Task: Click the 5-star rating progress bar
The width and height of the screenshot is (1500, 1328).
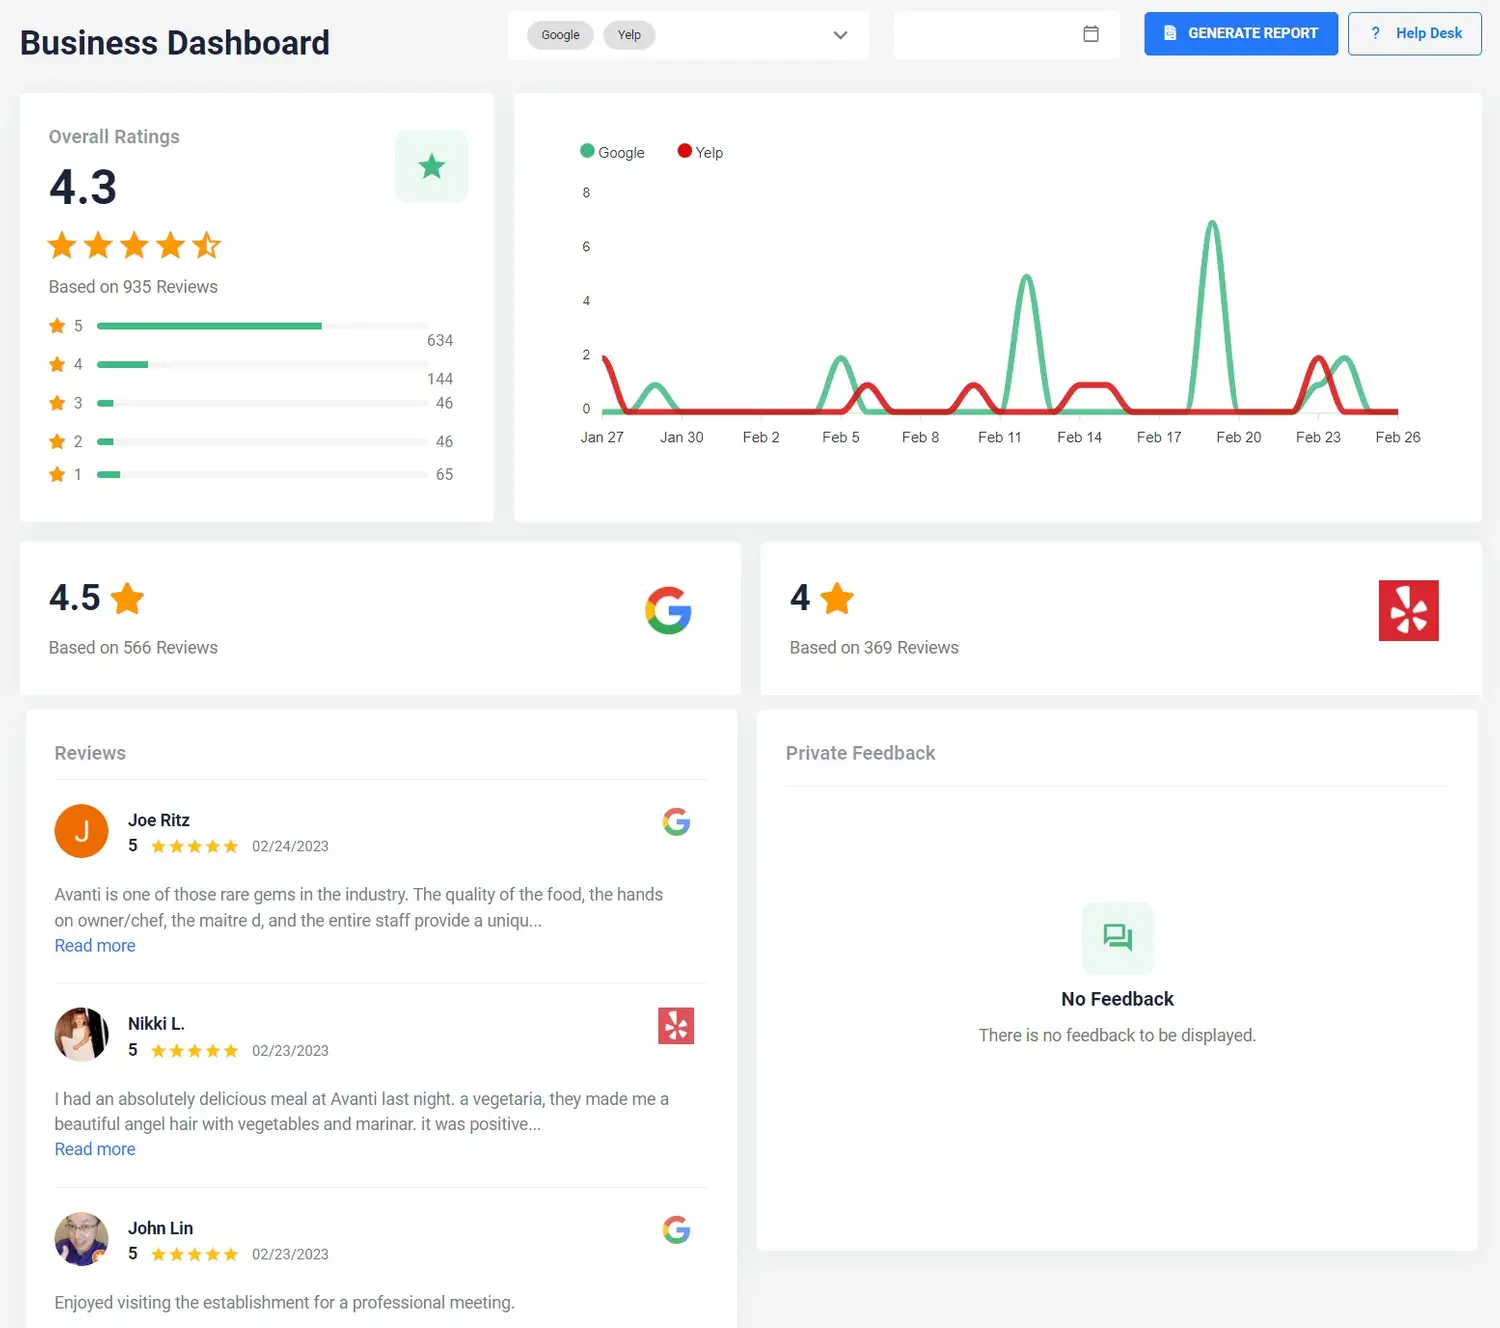Action: (x=262, y=326)
